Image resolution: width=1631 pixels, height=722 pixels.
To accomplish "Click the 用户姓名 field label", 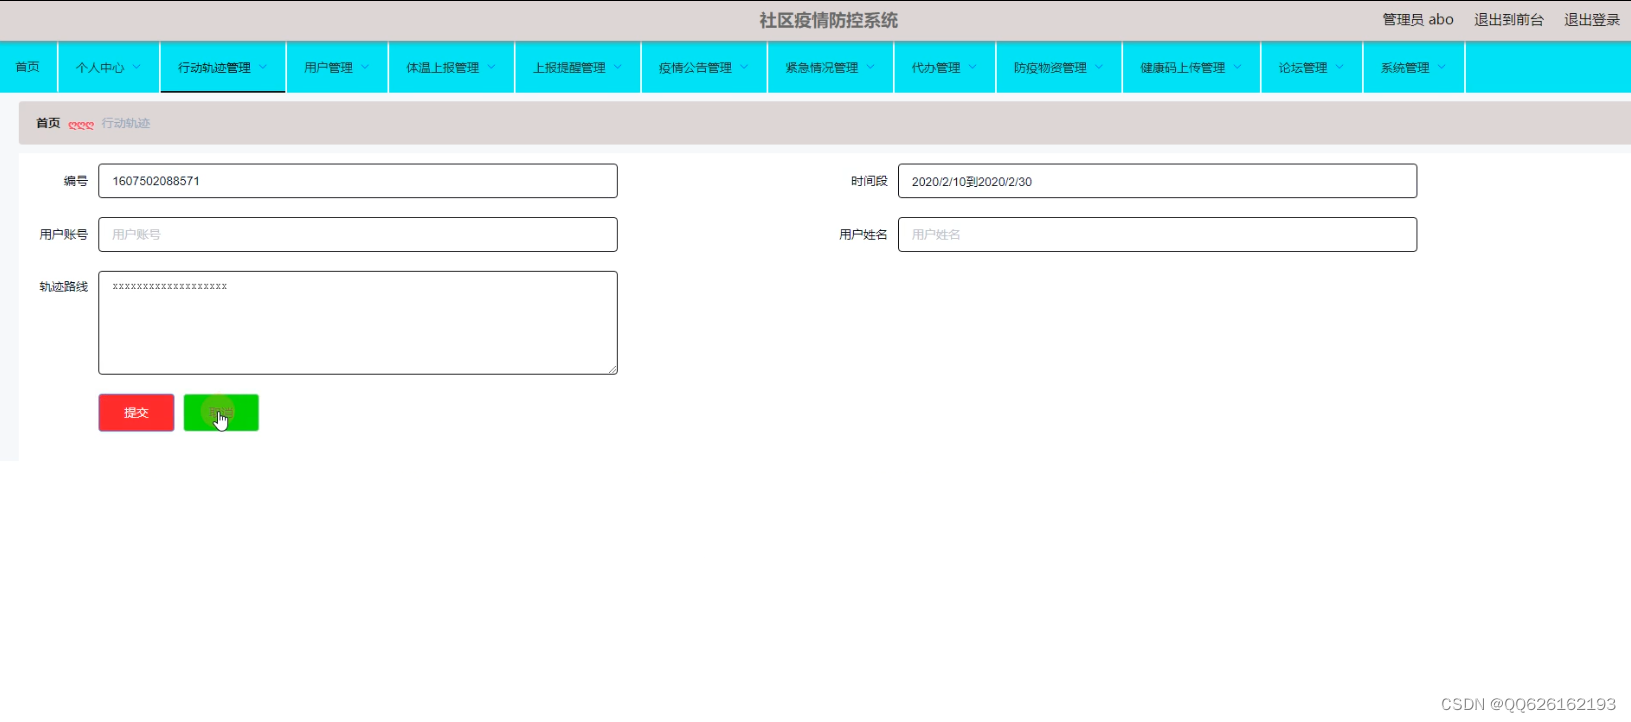I will (x=863, y=234).
